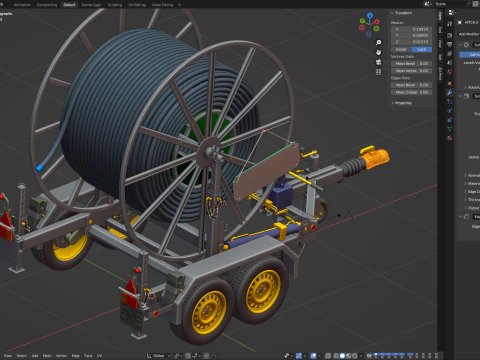The image size is (480, 360).
Task: Open the Output properties printer icon
Action: click(449, 44)
